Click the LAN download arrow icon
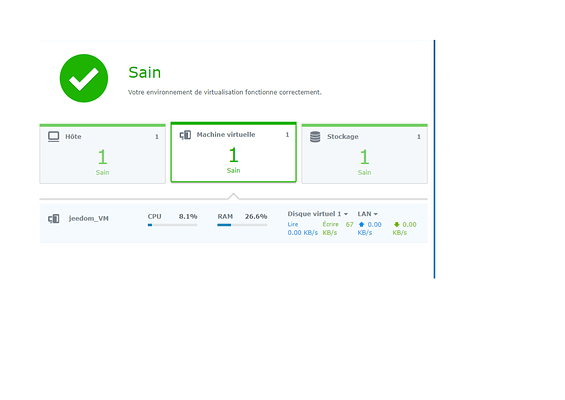This screenshot has height=400, width=565. point(396,224)
